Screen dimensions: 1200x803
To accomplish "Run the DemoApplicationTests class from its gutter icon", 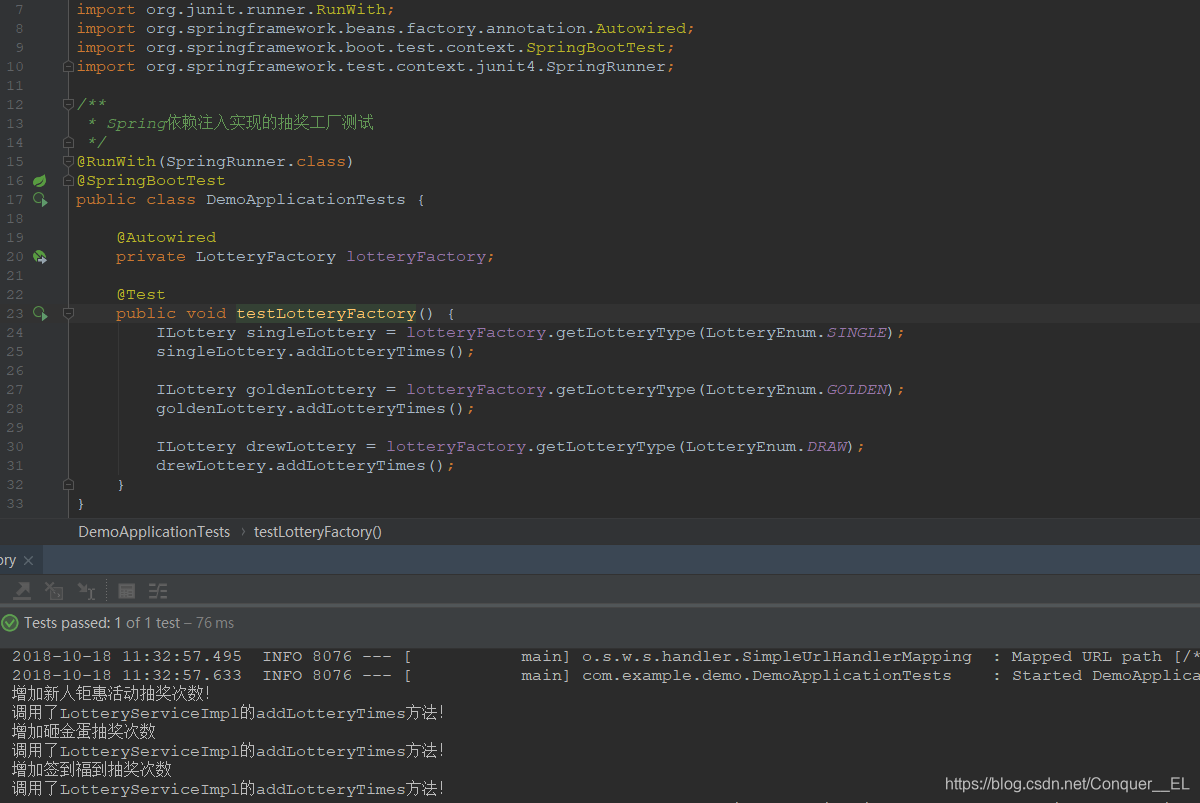I will [40, 200].
